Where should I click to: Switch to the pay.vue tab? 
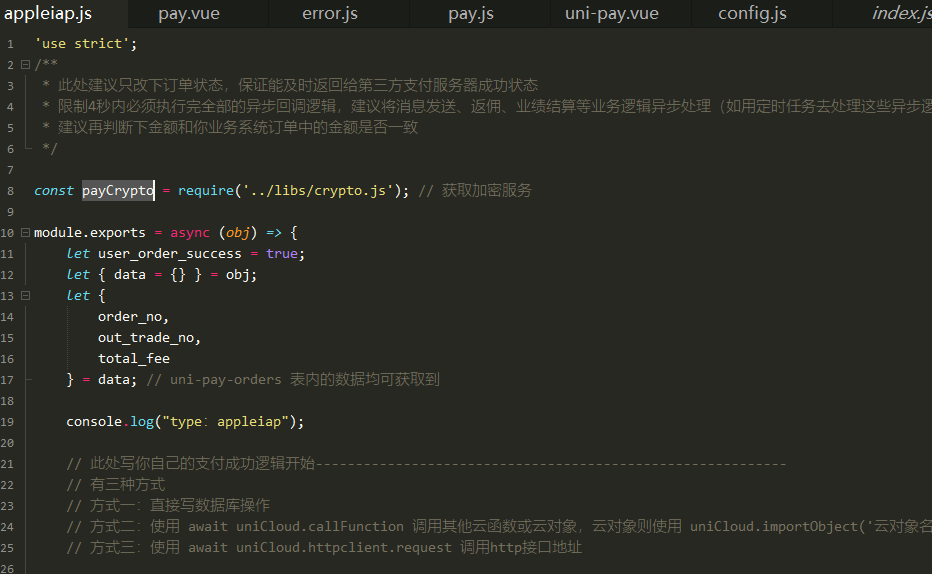(x=189, y=13)
